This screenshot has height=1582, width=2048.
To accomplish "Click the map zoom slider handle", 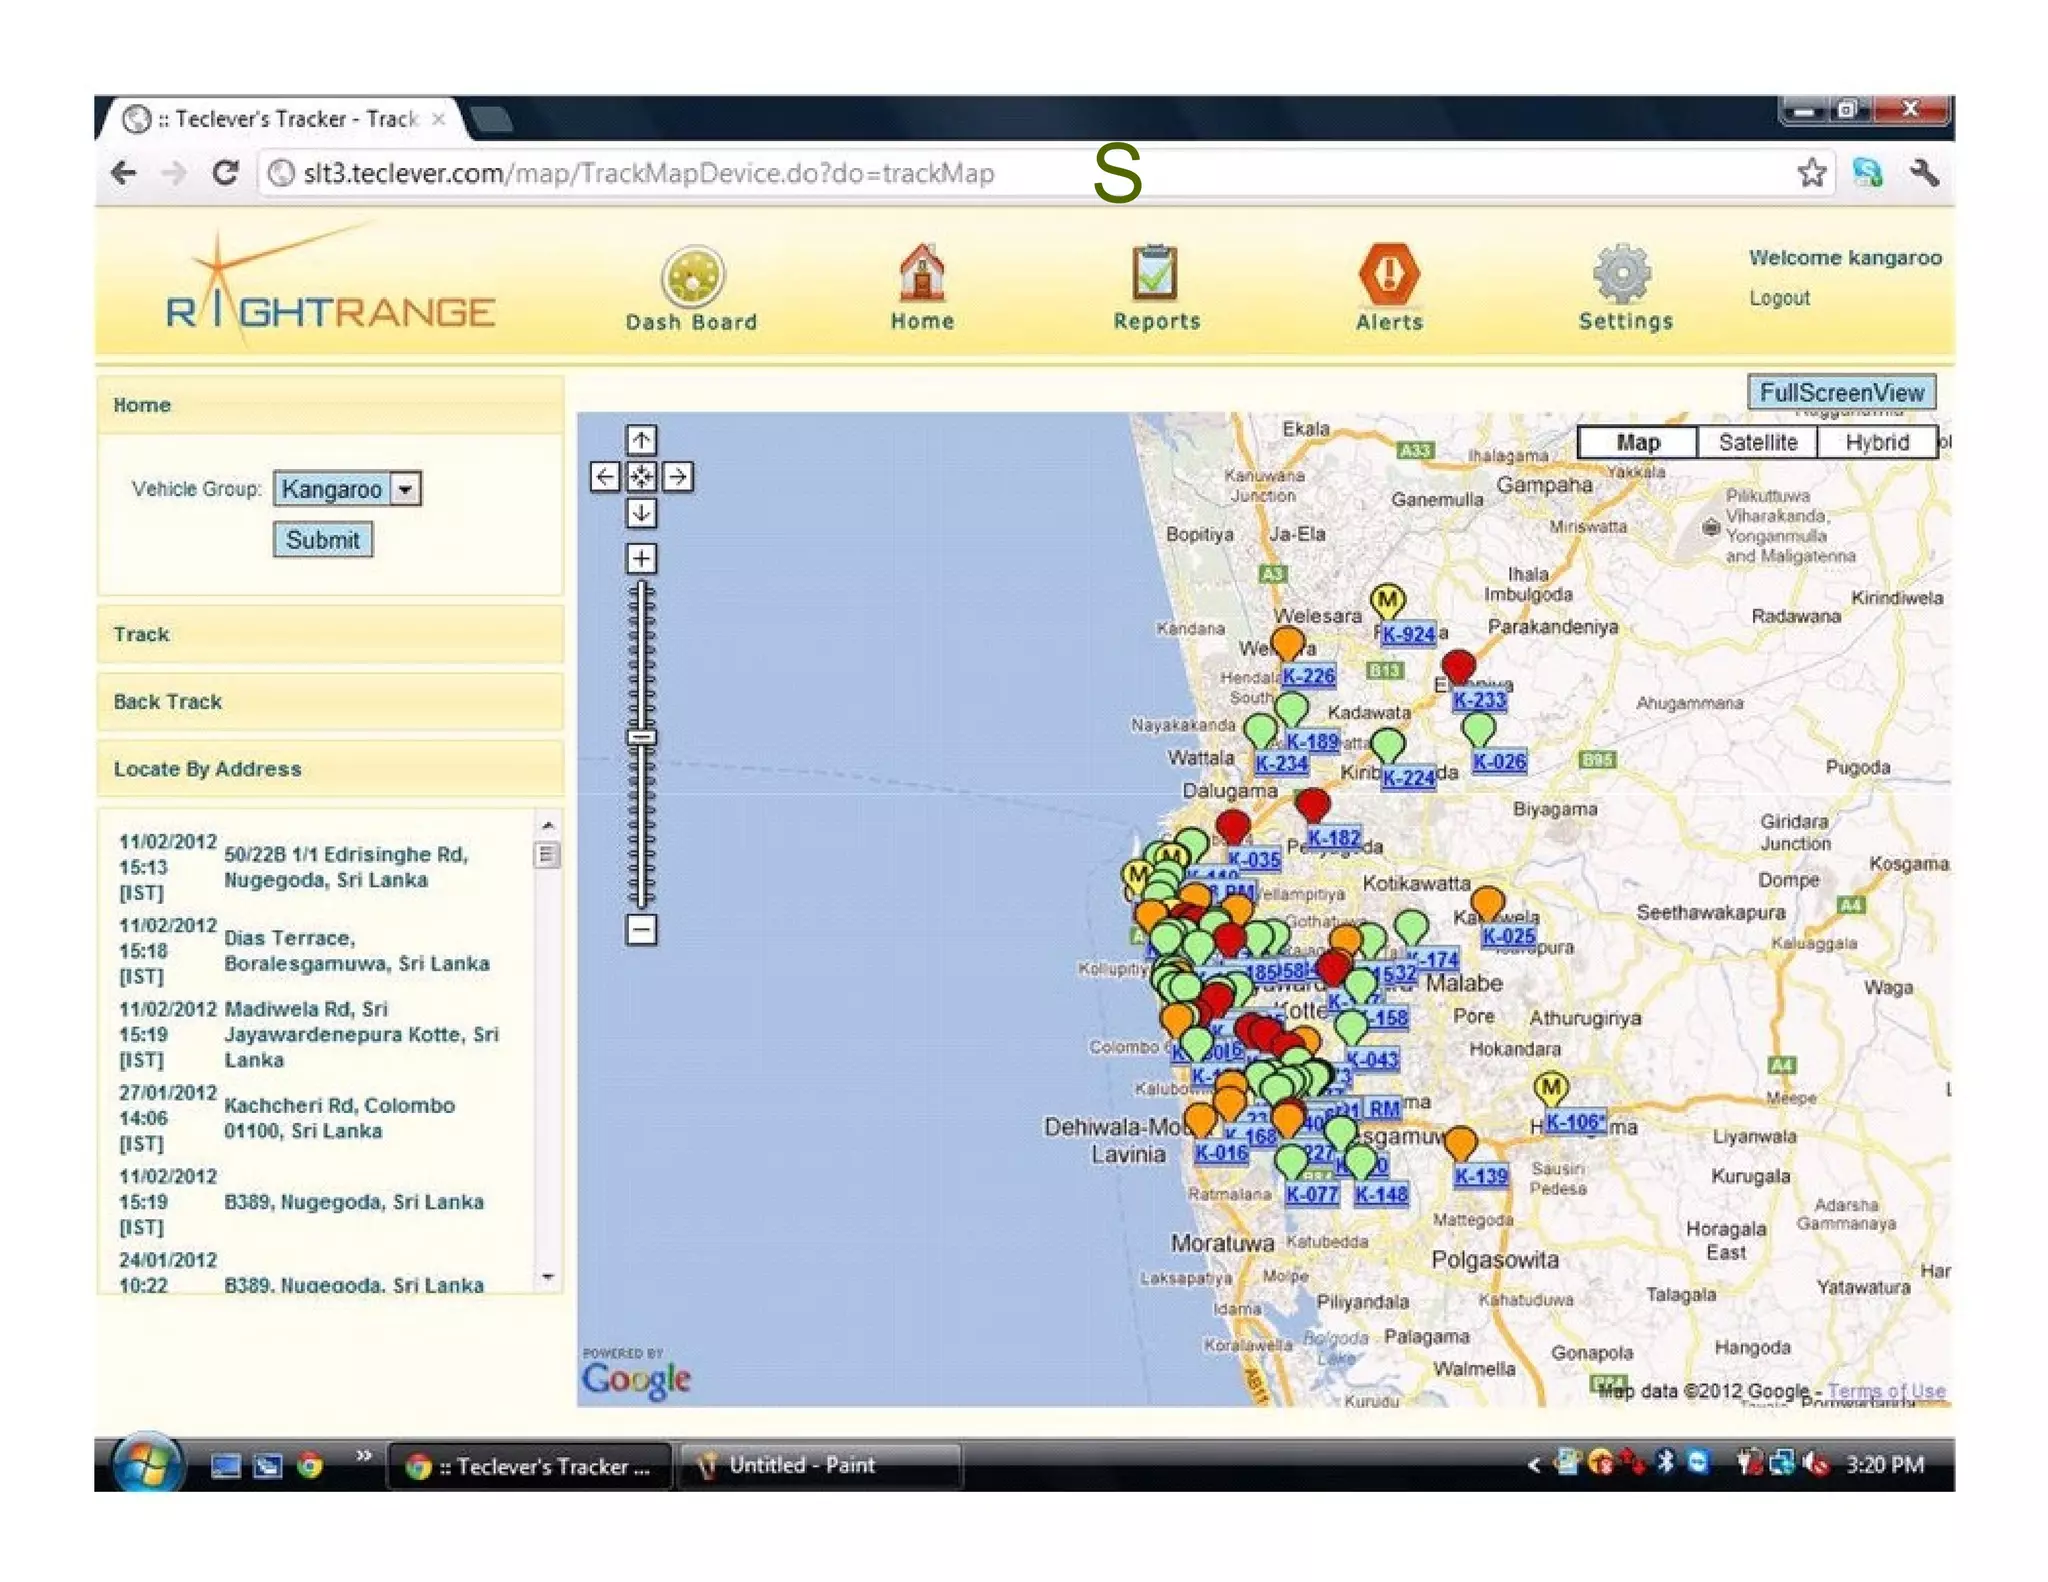I will pos(641,738).
